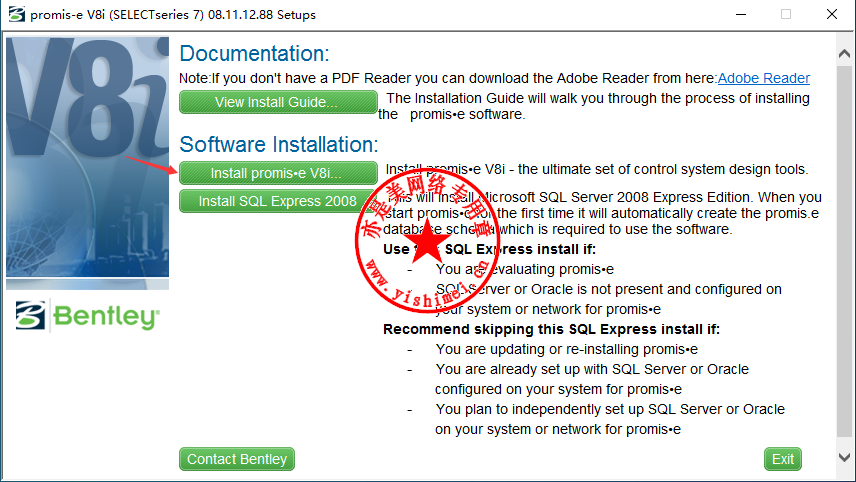Open Contact Bentley button
The image size is (856, 482).
pyautogui.click(x=237, y=459)
